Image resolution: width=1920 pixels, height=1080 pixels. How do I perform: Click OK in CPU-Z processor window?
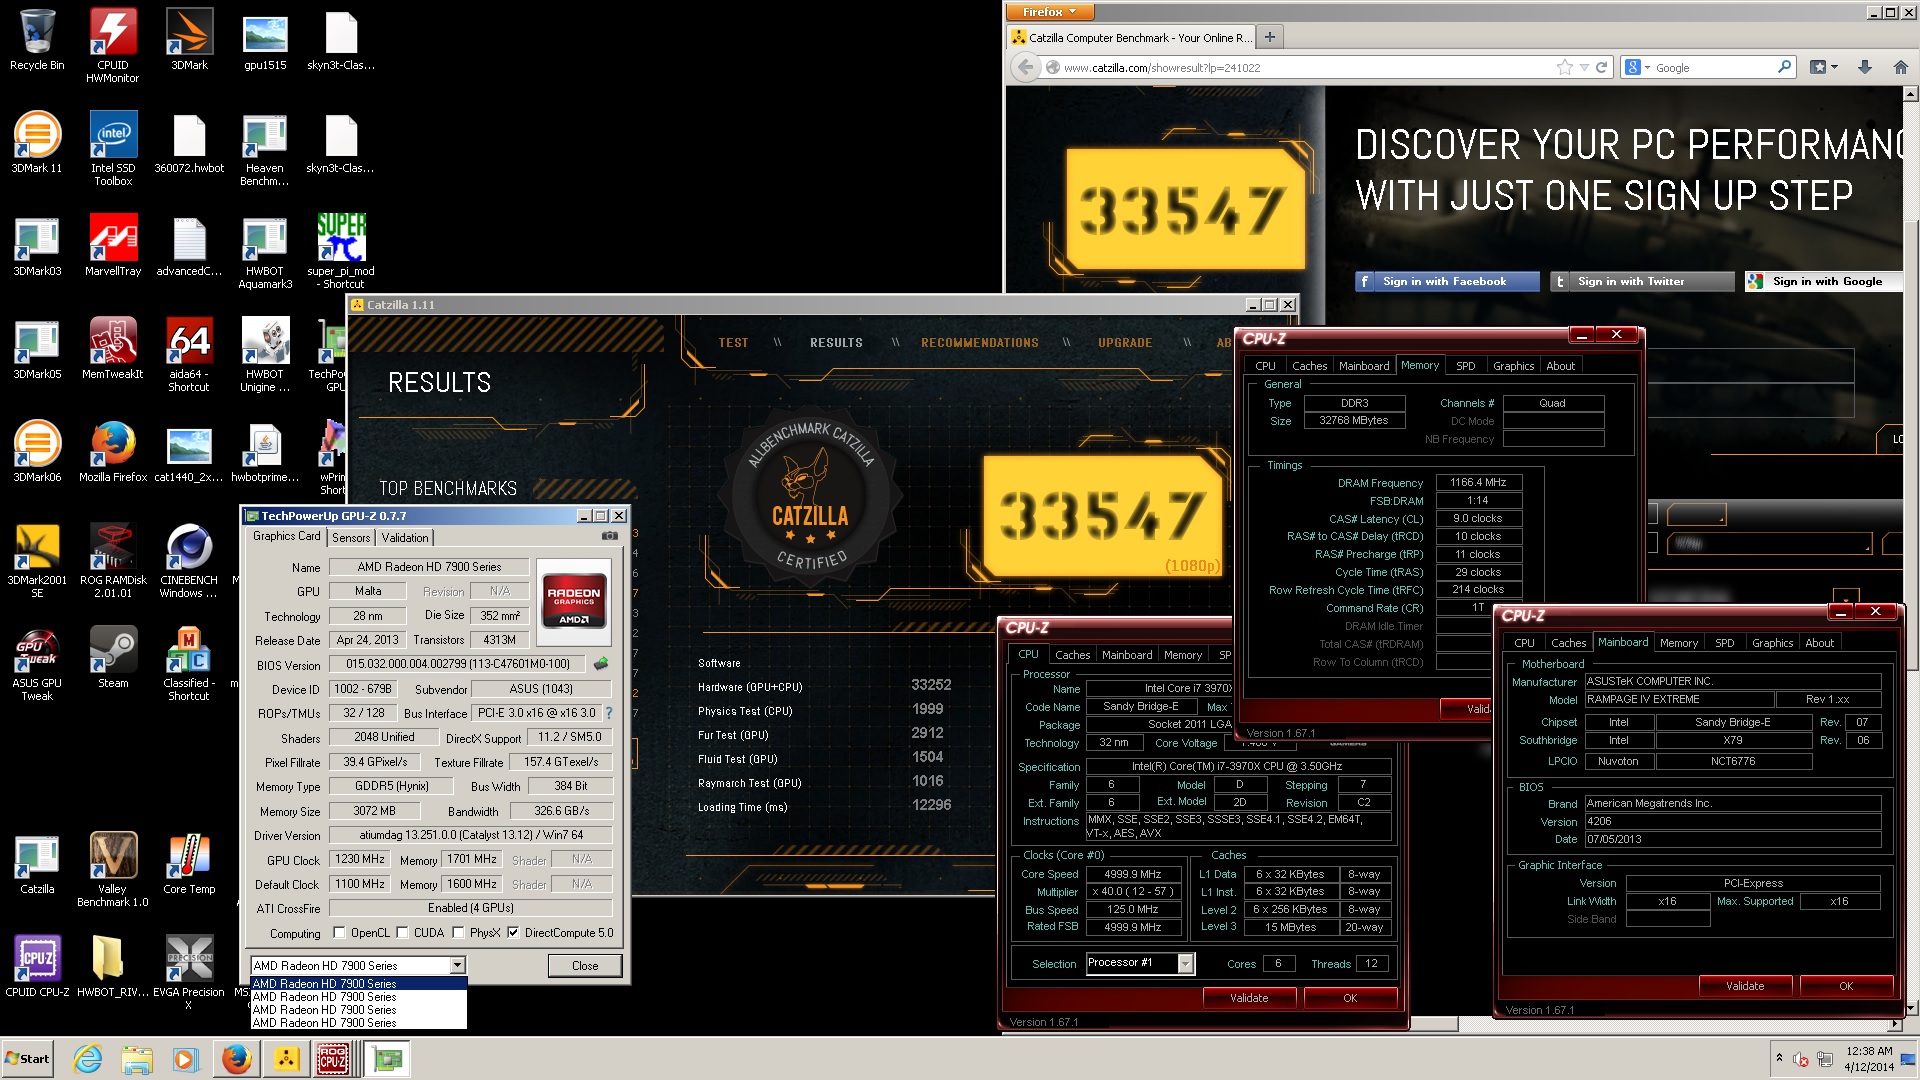point(1350,998)
